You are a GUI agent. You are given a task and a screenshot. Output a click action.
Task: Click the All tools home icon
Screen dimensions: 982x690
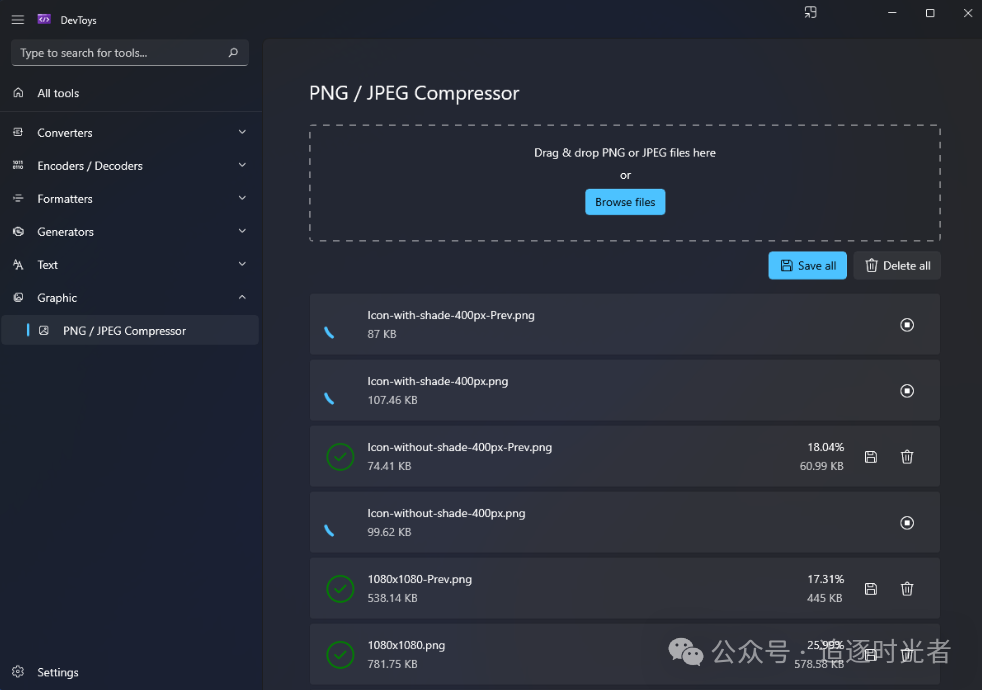pos(18,93)
